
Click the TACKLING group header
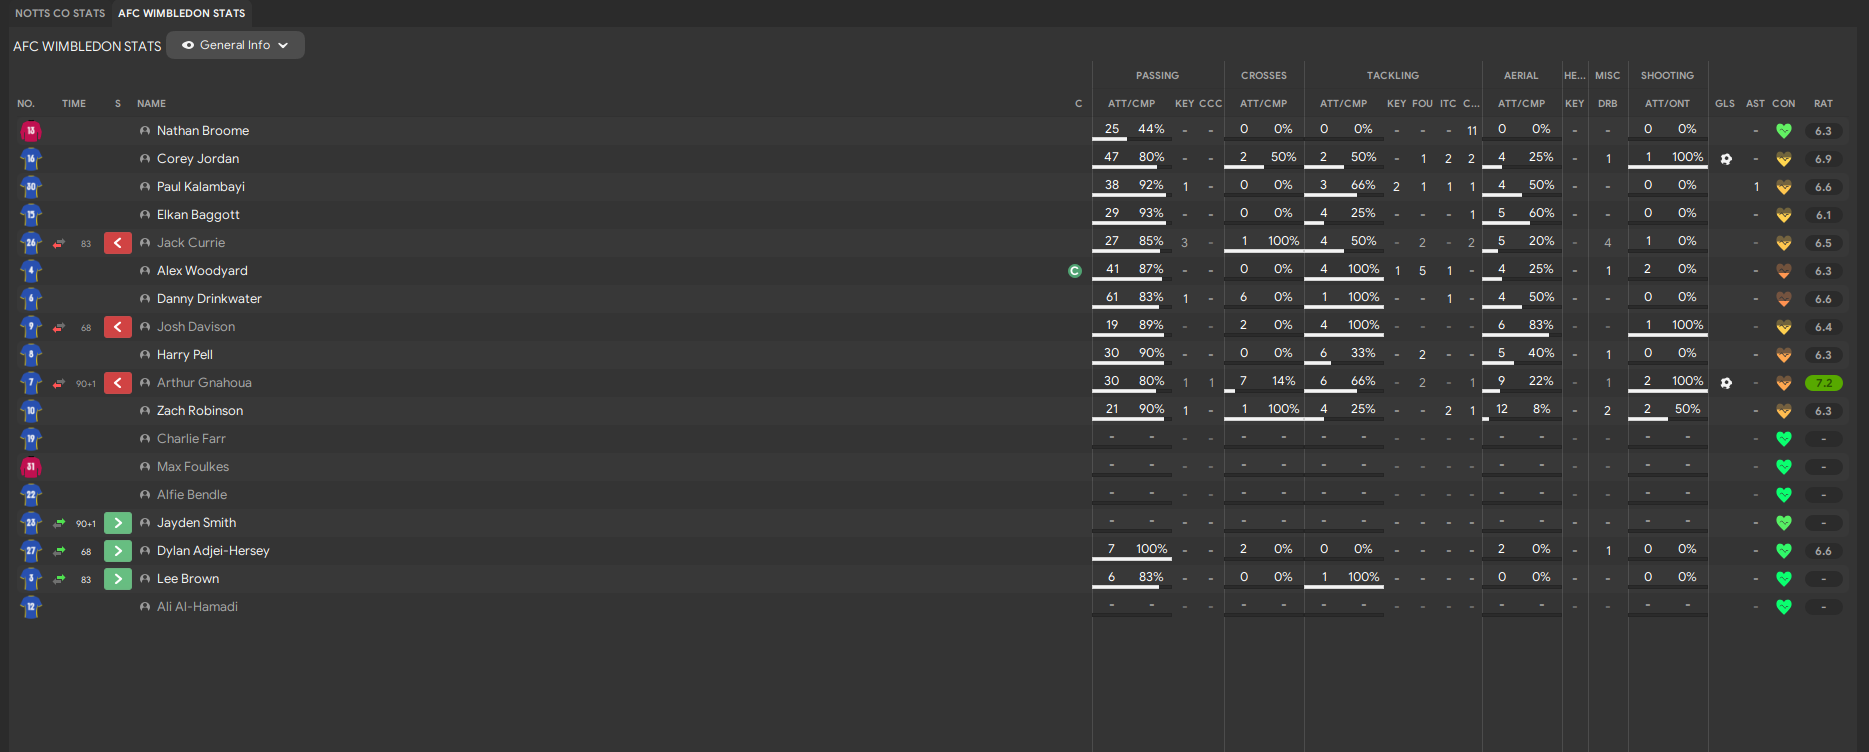(1393, 76)
